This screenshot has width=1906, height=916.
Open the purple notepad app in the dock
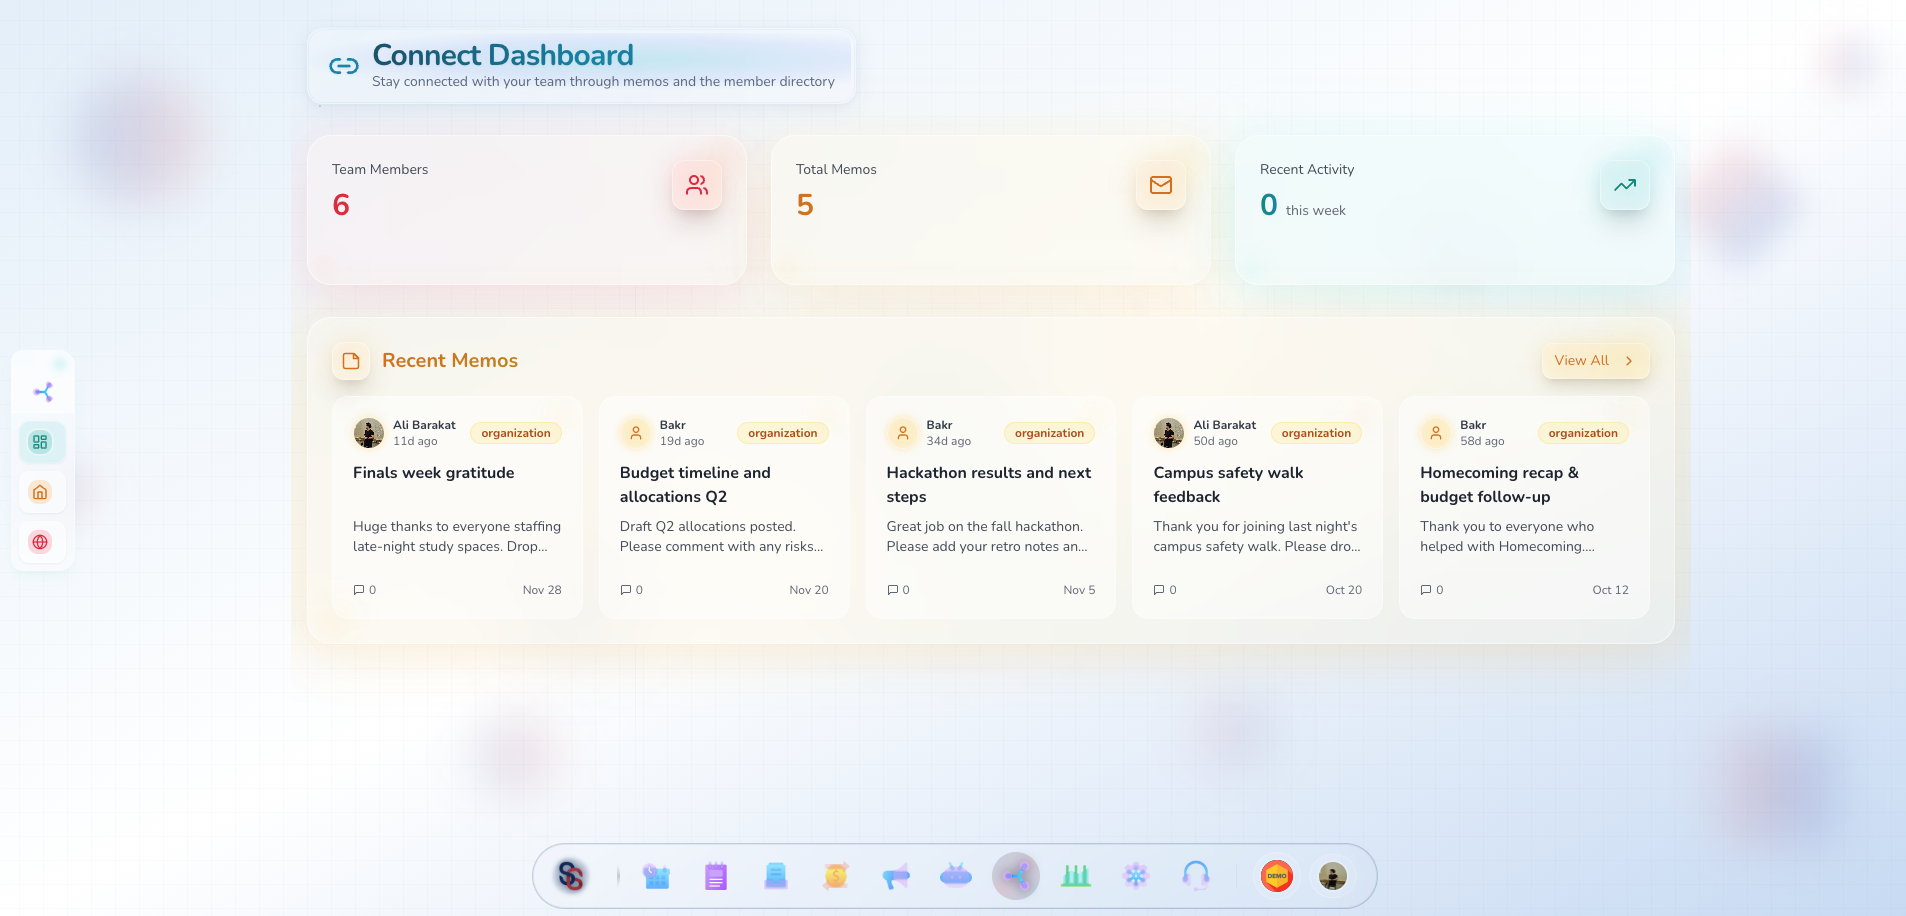coord(716,875)
